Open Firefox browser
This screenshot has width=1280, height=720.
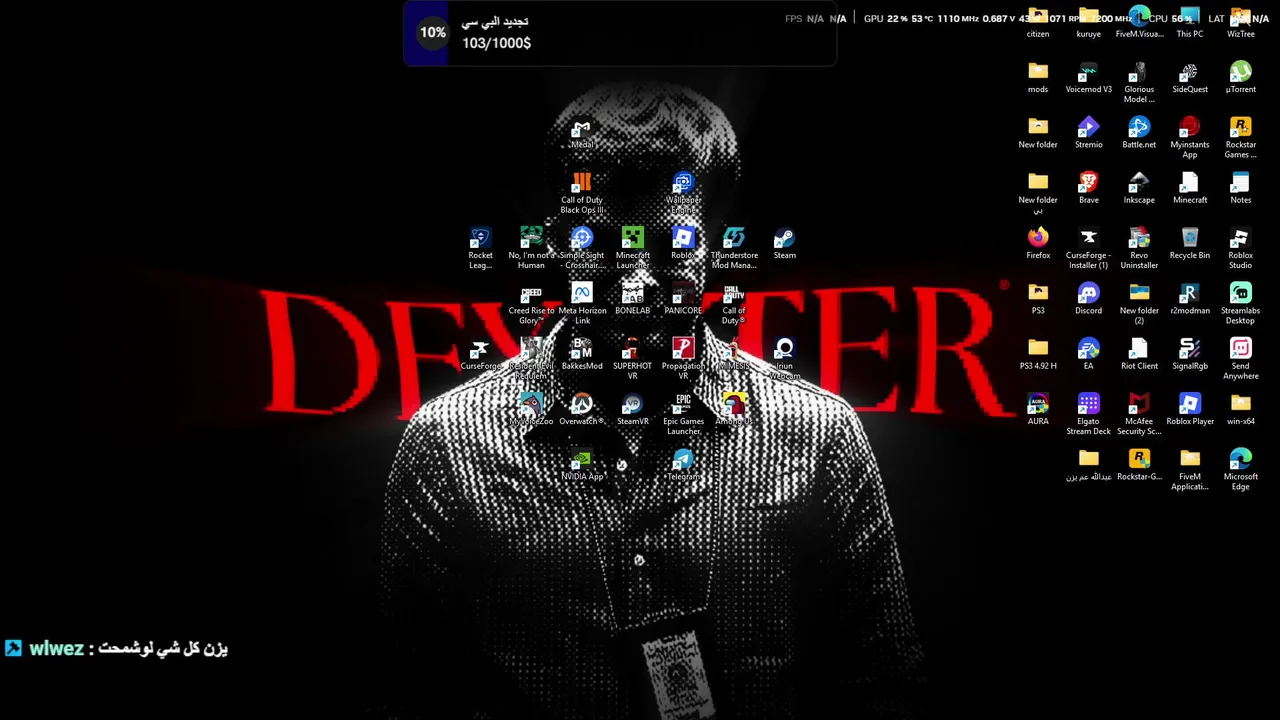point(1038,241)
